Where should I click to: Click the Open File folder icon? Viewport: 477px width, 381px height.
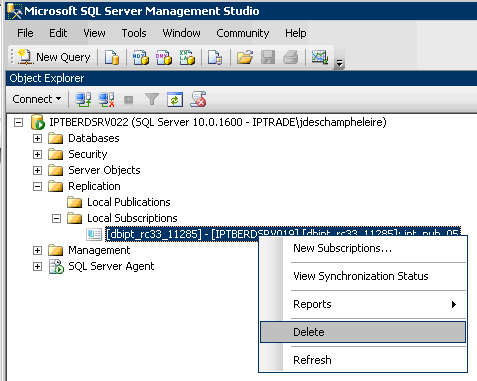pos(245,57)
